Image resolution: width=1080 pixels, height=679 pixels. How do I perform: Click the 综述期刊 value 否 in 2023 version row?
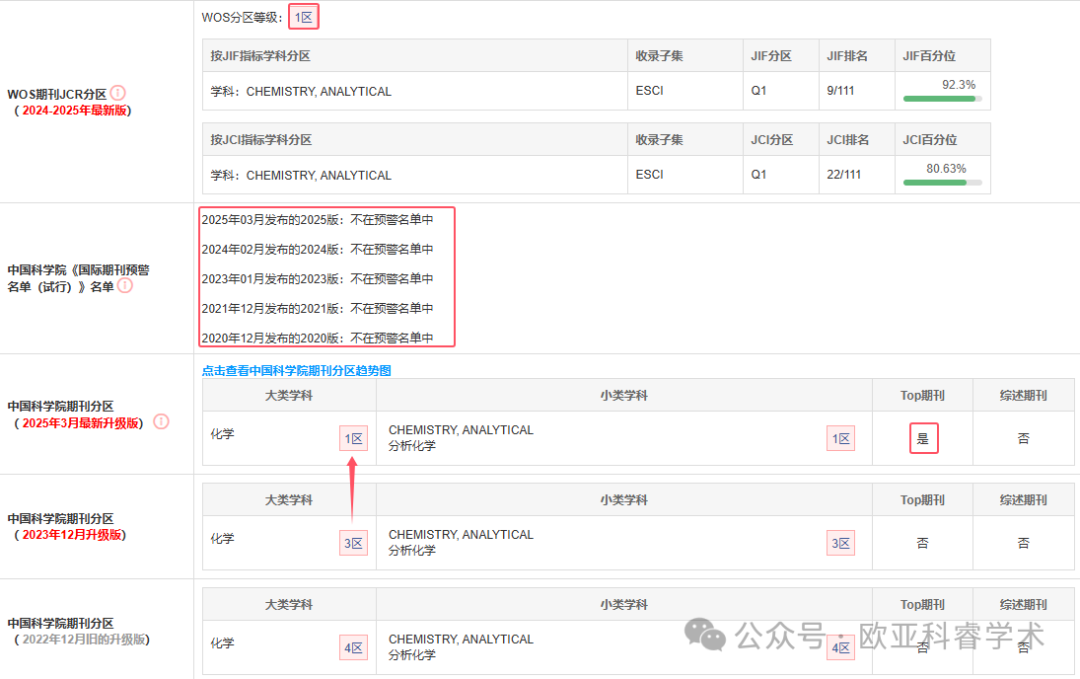(1024, 543)
